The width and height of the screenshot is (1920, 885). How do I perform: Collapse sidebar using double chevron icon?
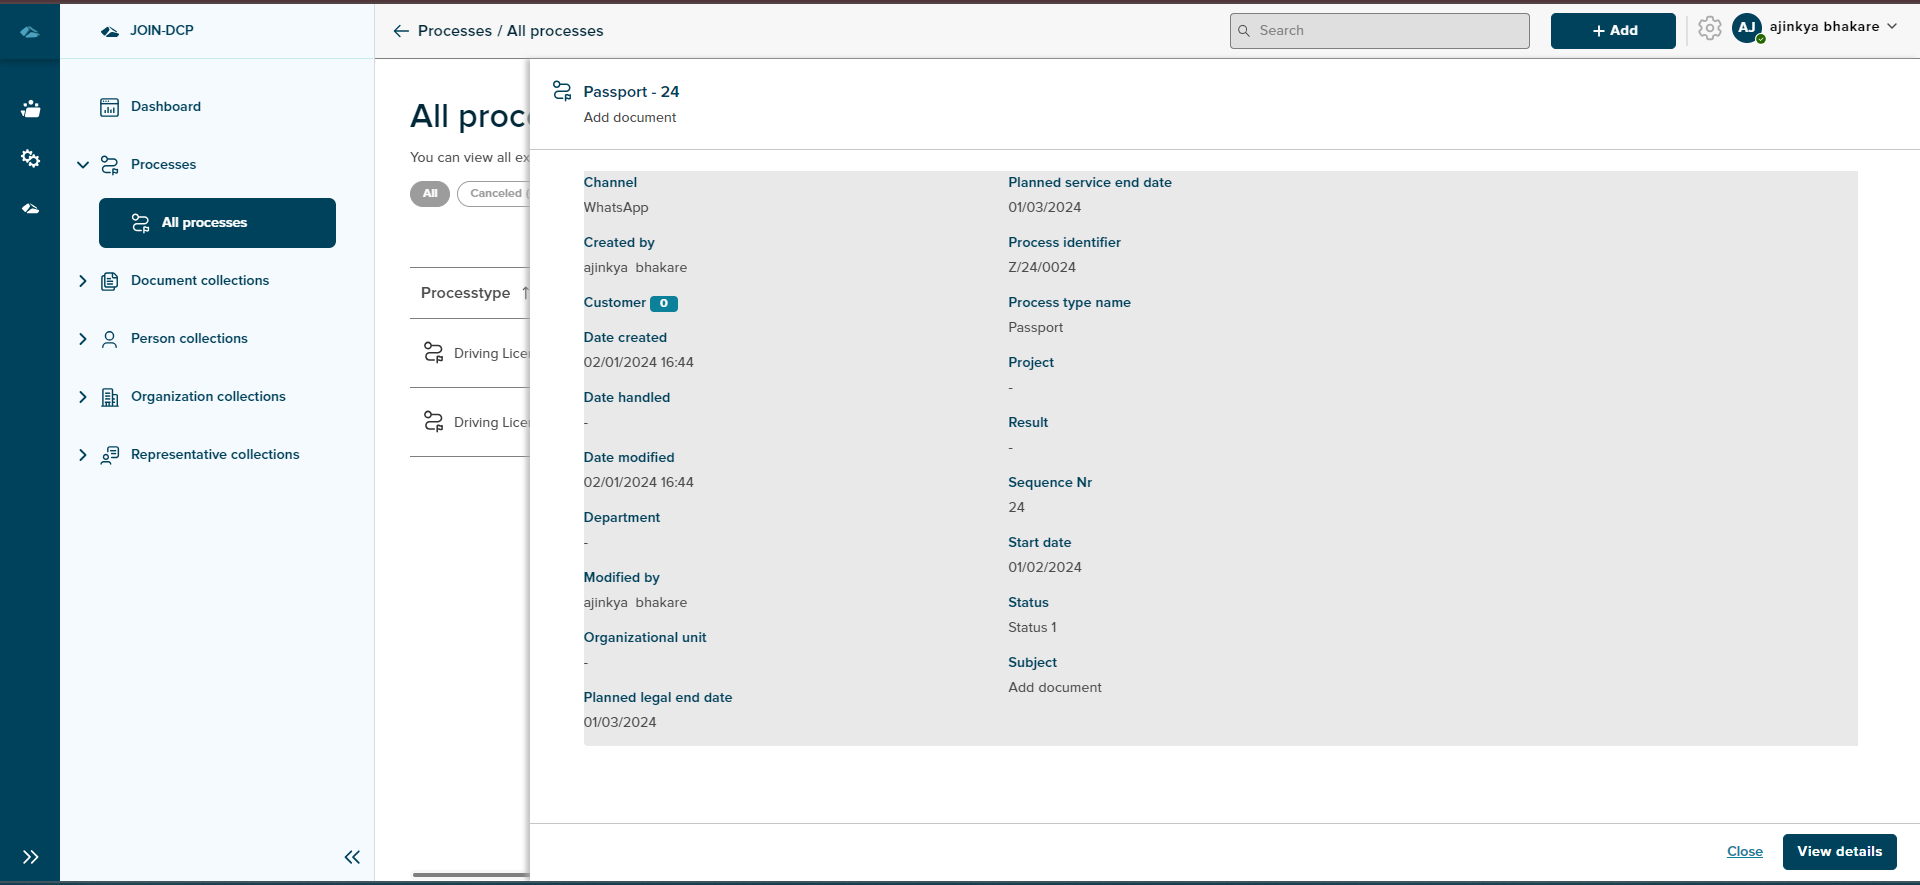[x=352, y=857]
